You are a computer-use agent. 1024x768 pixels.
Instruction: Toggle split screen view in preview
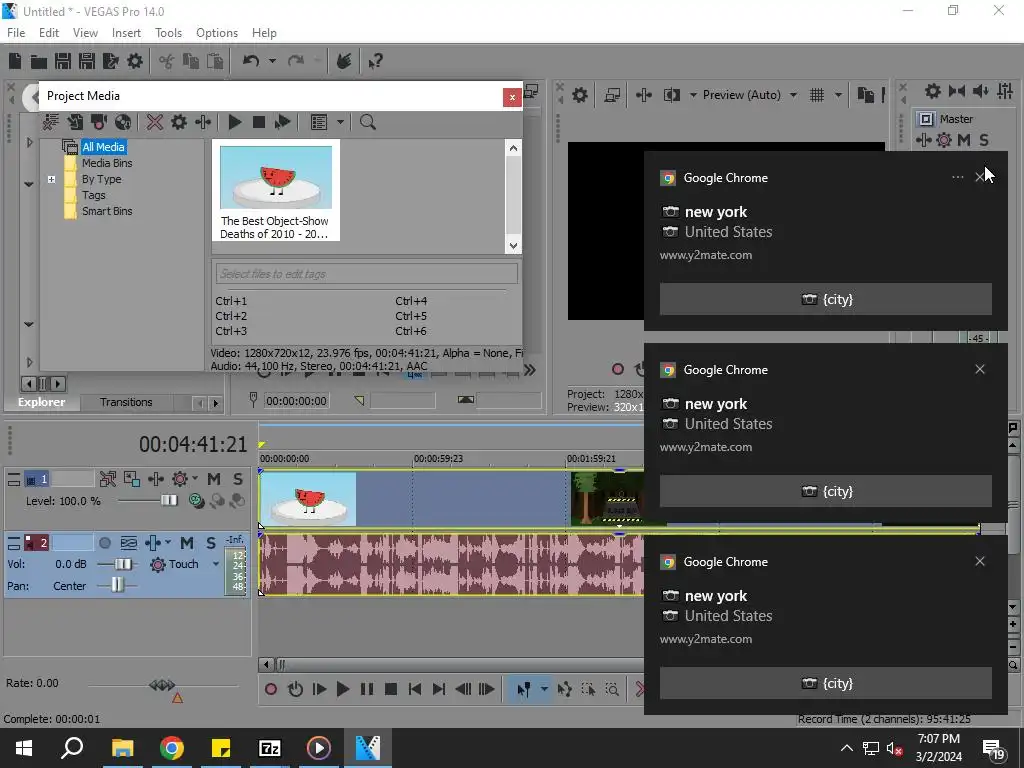click(672, 95)
